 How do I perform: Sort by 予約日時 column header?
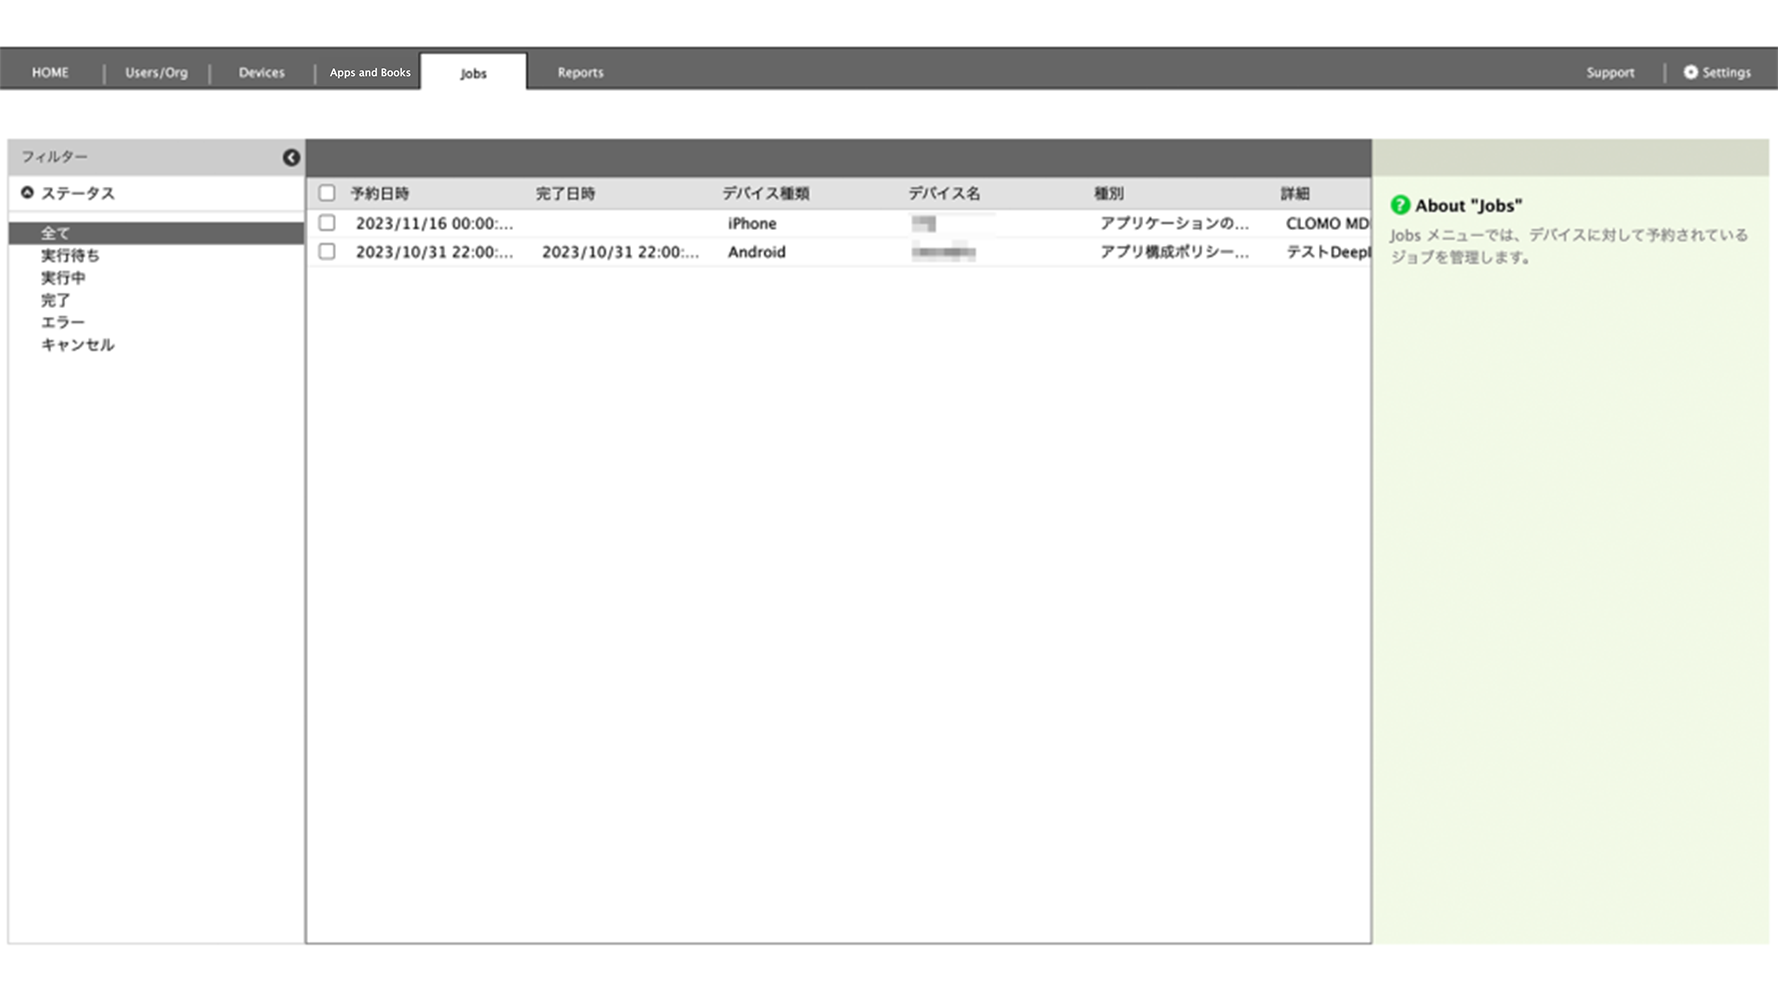[x=380, y=193]
